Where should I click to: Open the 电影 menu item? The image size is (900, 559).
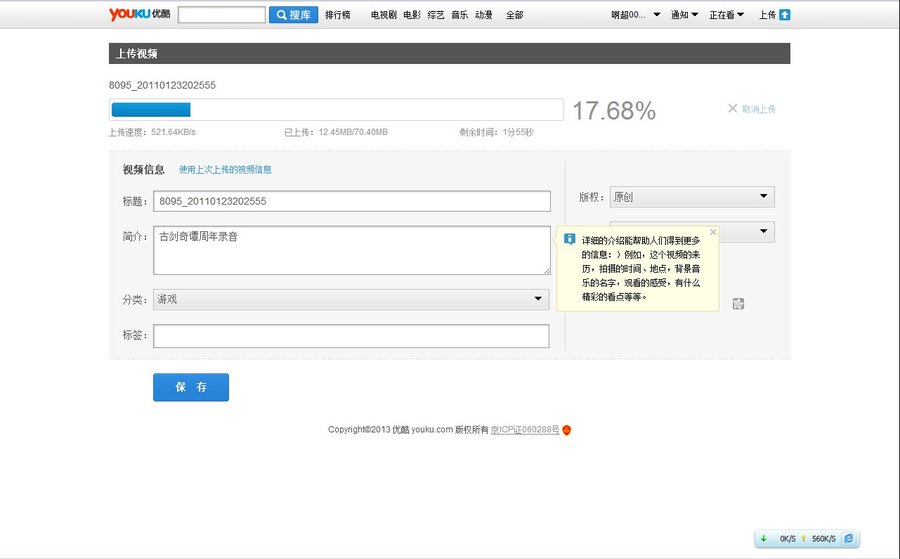click(x=412, y=15)
